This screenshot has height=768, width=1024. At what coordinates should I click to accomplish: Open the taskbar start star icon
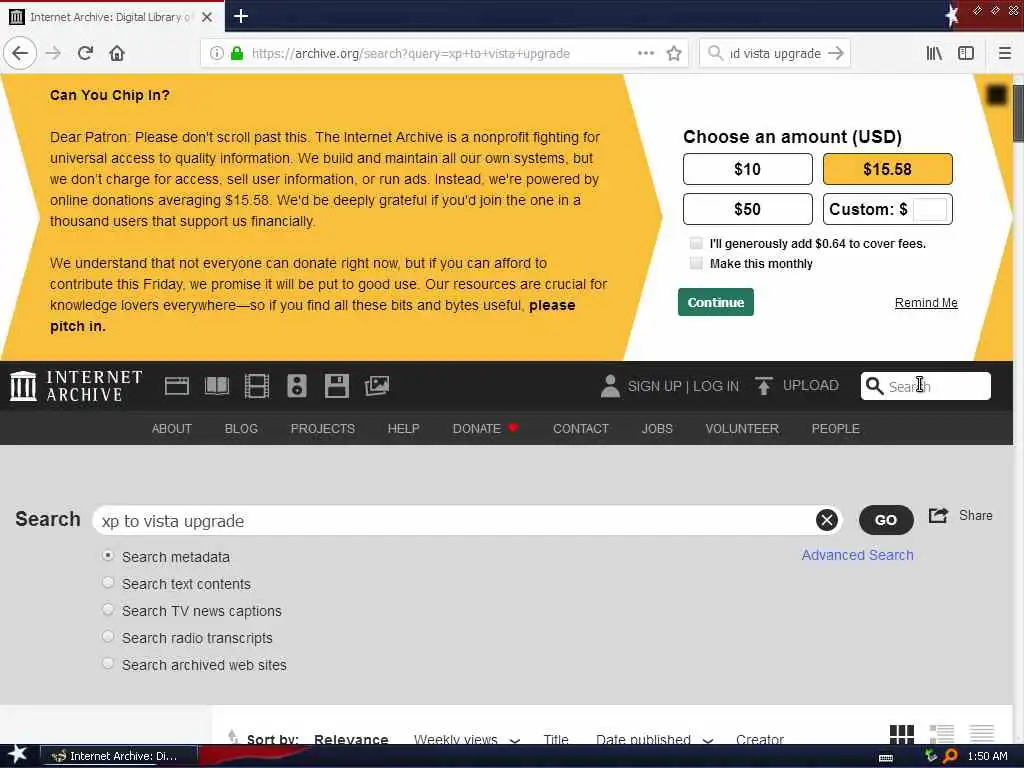point(18,755)
